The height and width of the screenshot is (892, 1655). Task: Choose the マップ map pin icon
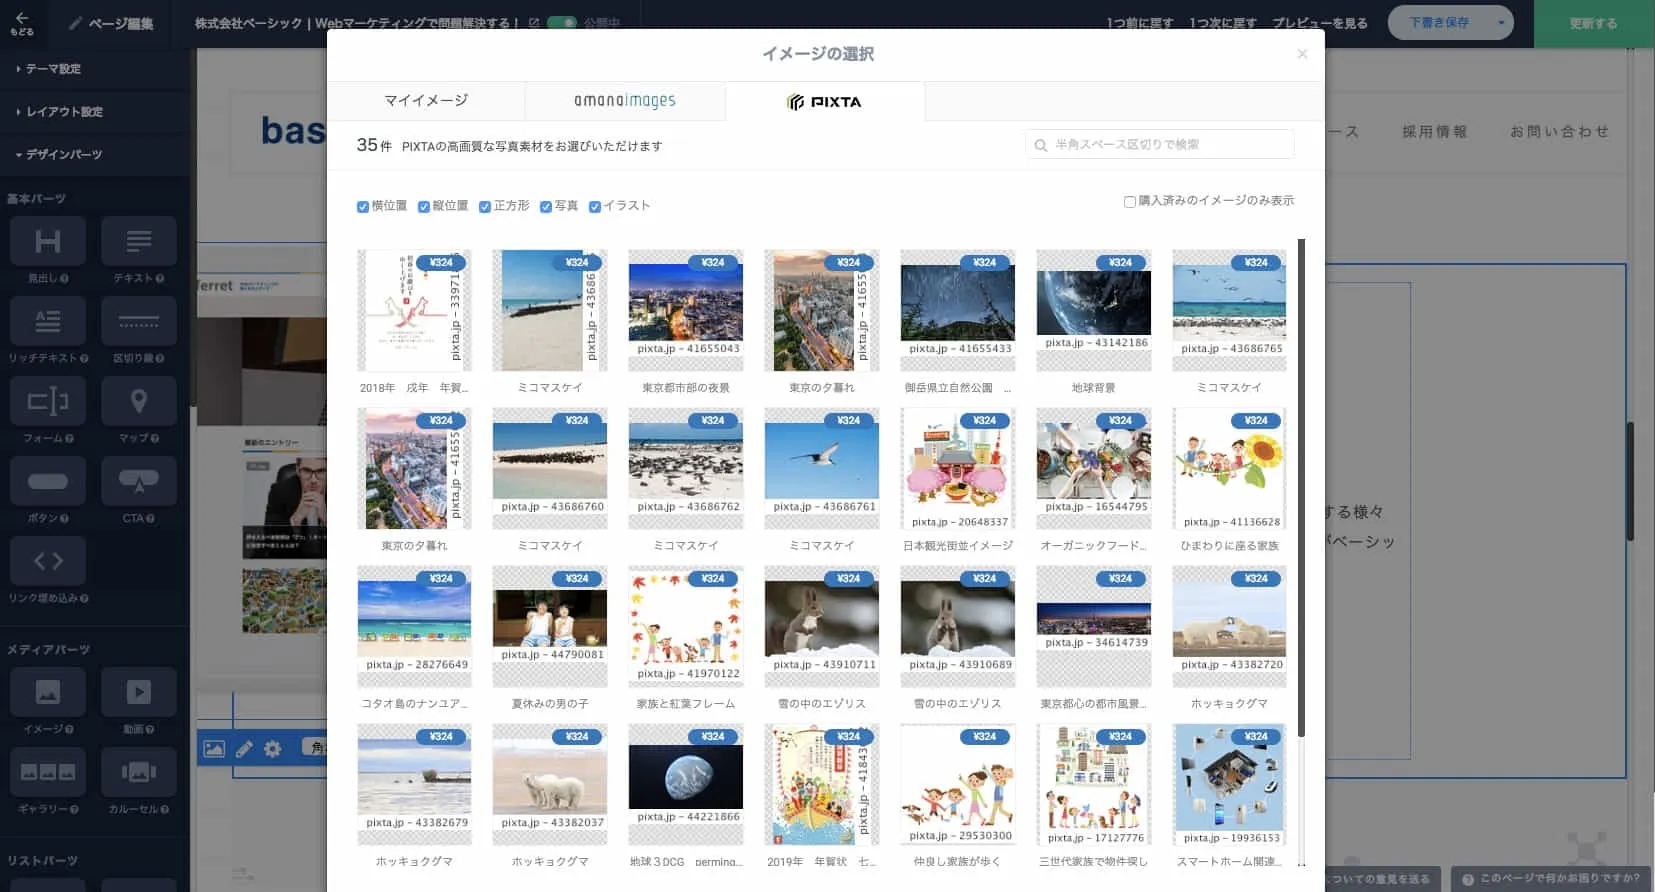[139, 402]
